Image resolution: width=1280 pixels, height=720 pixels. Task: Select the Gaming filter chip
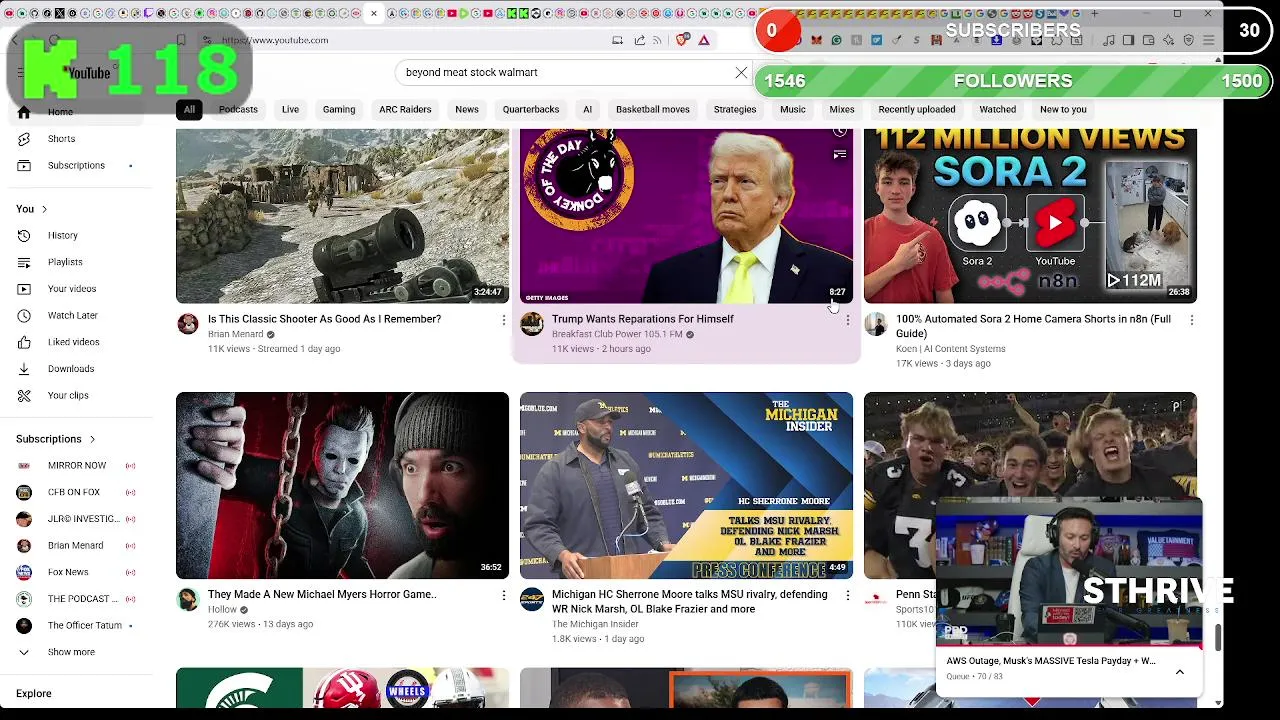[x=339, y=110]
